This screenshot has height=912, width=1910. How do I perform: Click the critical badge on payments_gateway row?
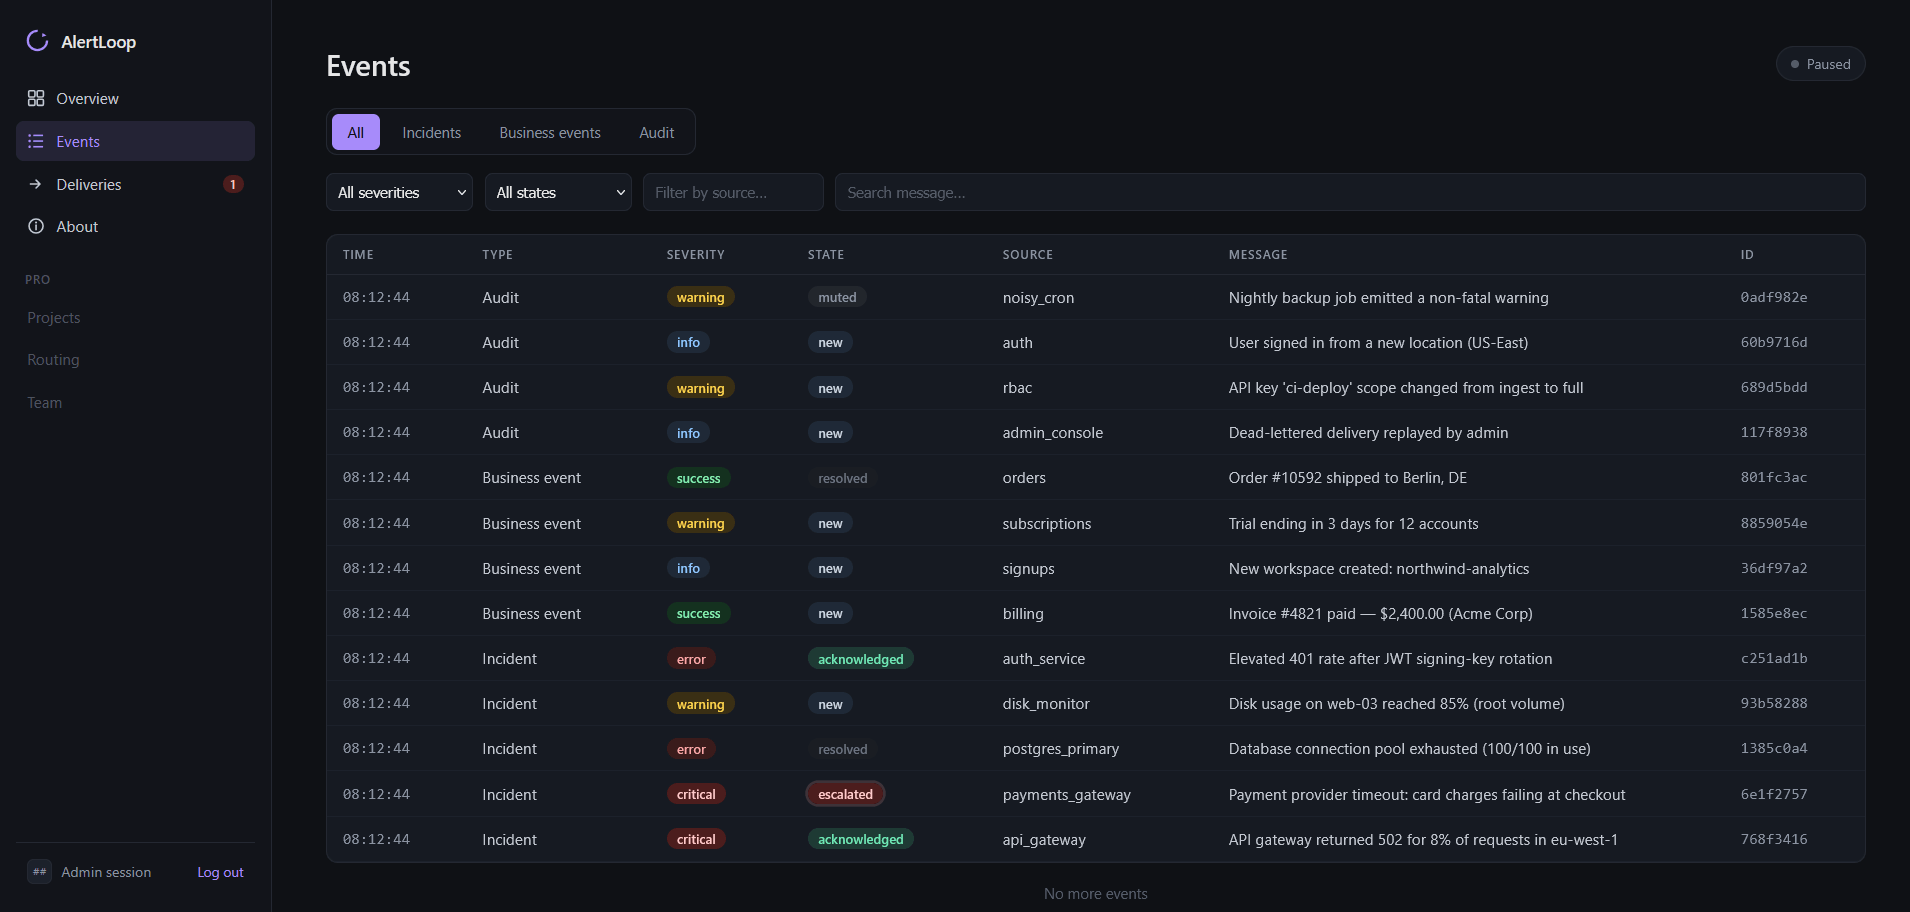696,794
